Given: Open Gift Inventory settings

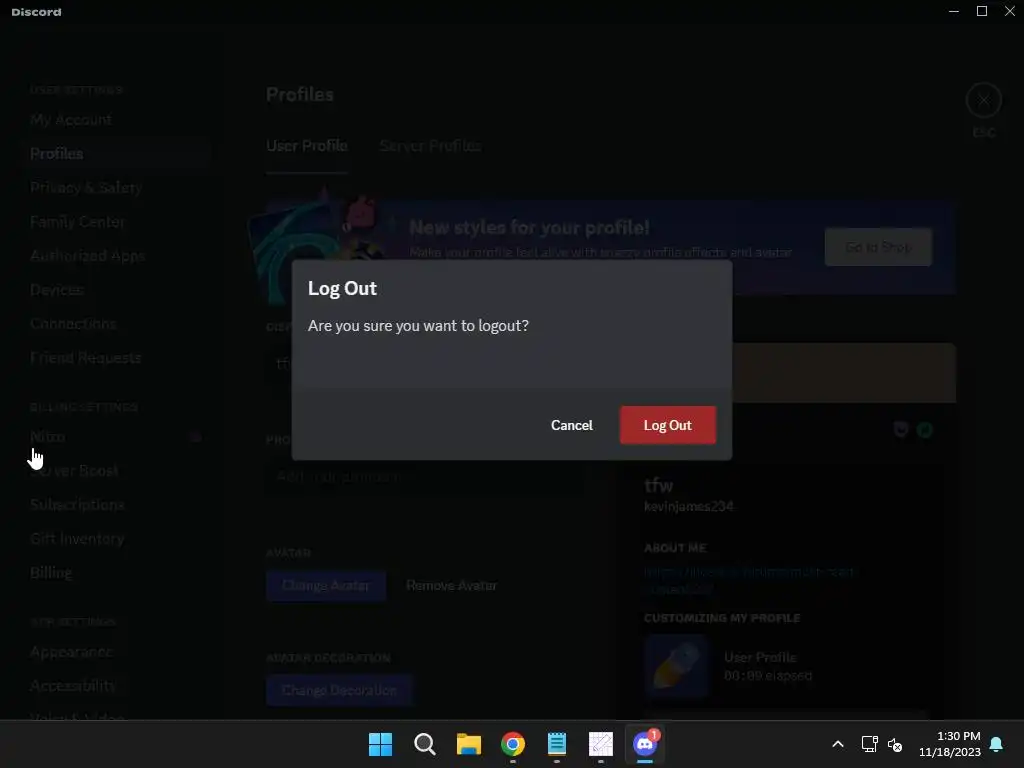Looking at the screenshot, I should (x=77, y=538).
